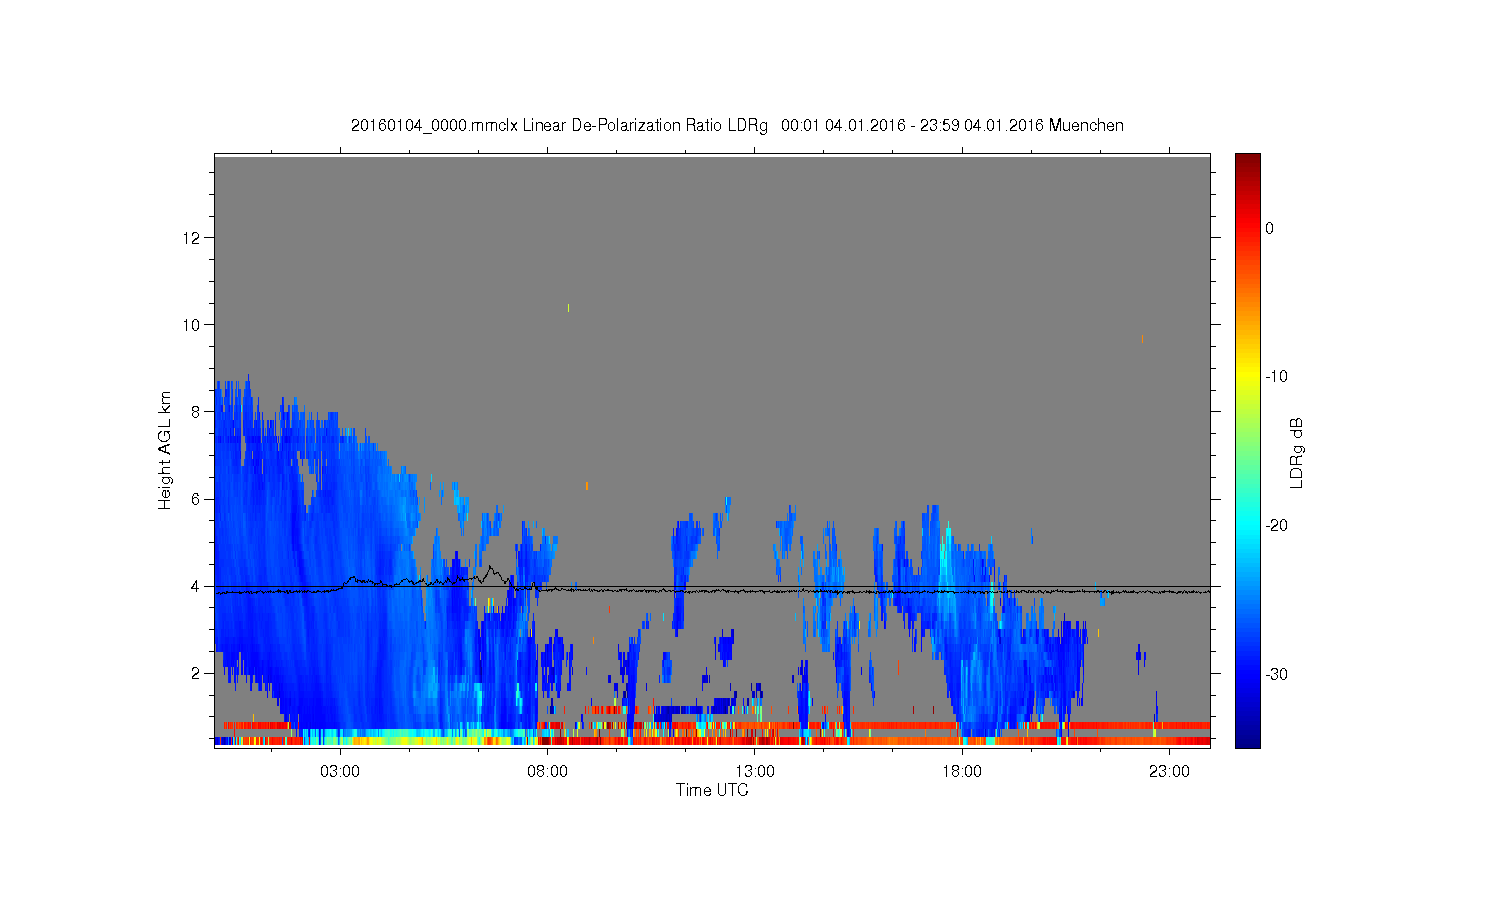Select the "23:00" time tick label
Viewport: 1500px width, 900px height.
pos(1169,772)
